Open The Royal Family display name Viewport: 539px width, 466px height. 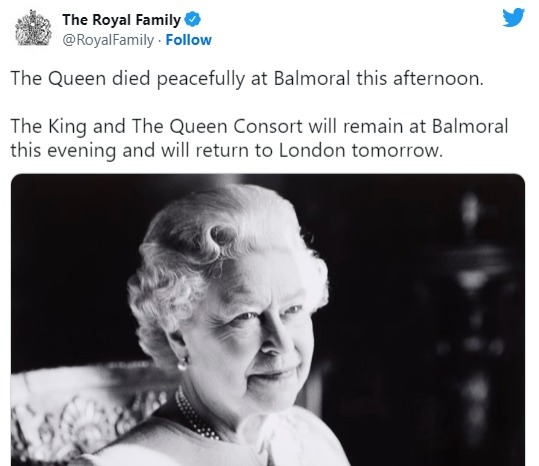click(x=121, y=20)
